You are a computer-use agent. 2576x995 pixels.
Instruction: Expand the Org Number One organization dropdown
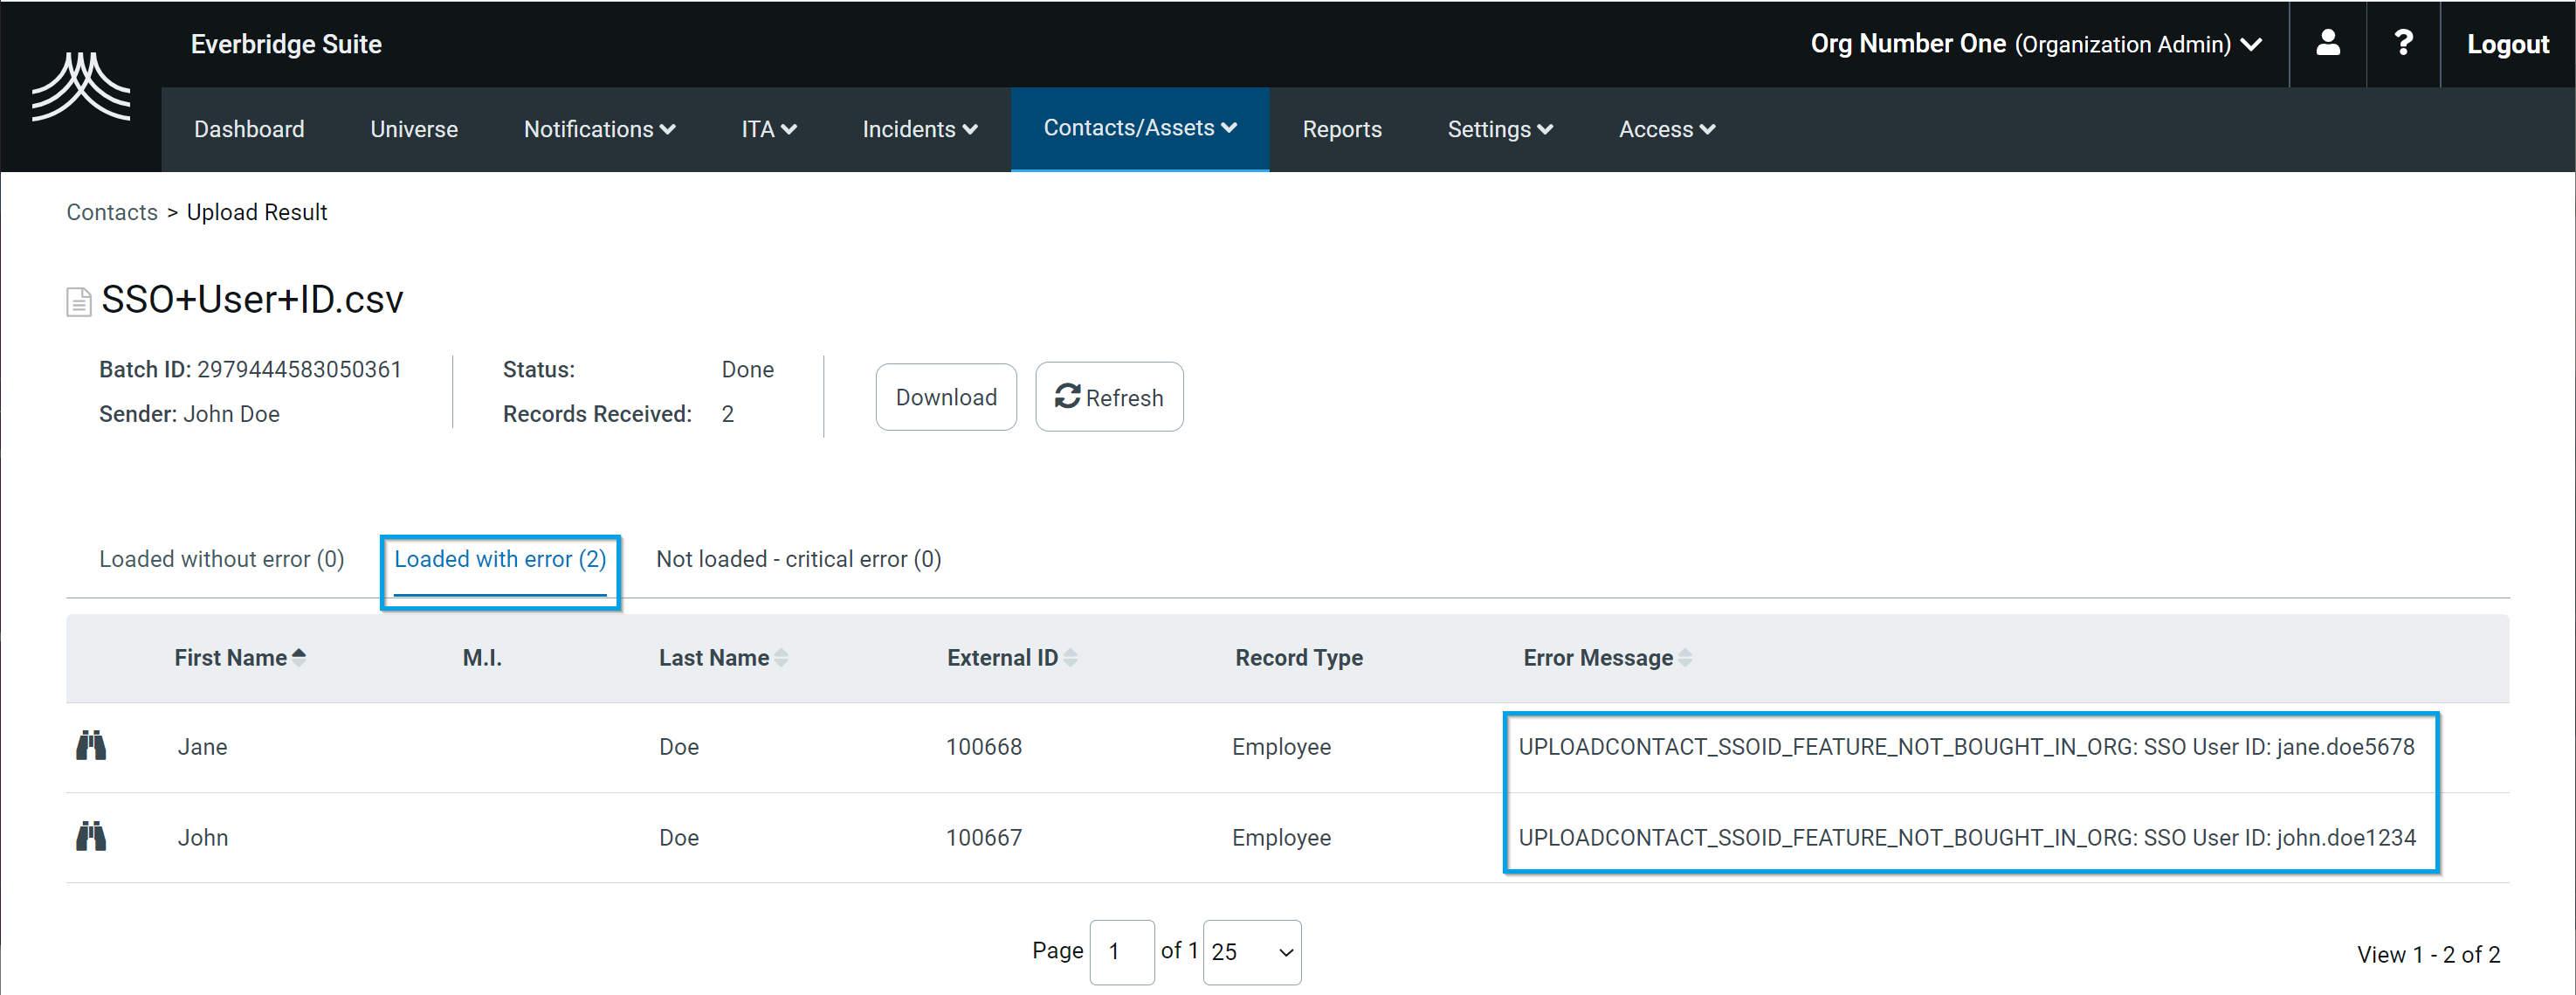(2036, 44)
